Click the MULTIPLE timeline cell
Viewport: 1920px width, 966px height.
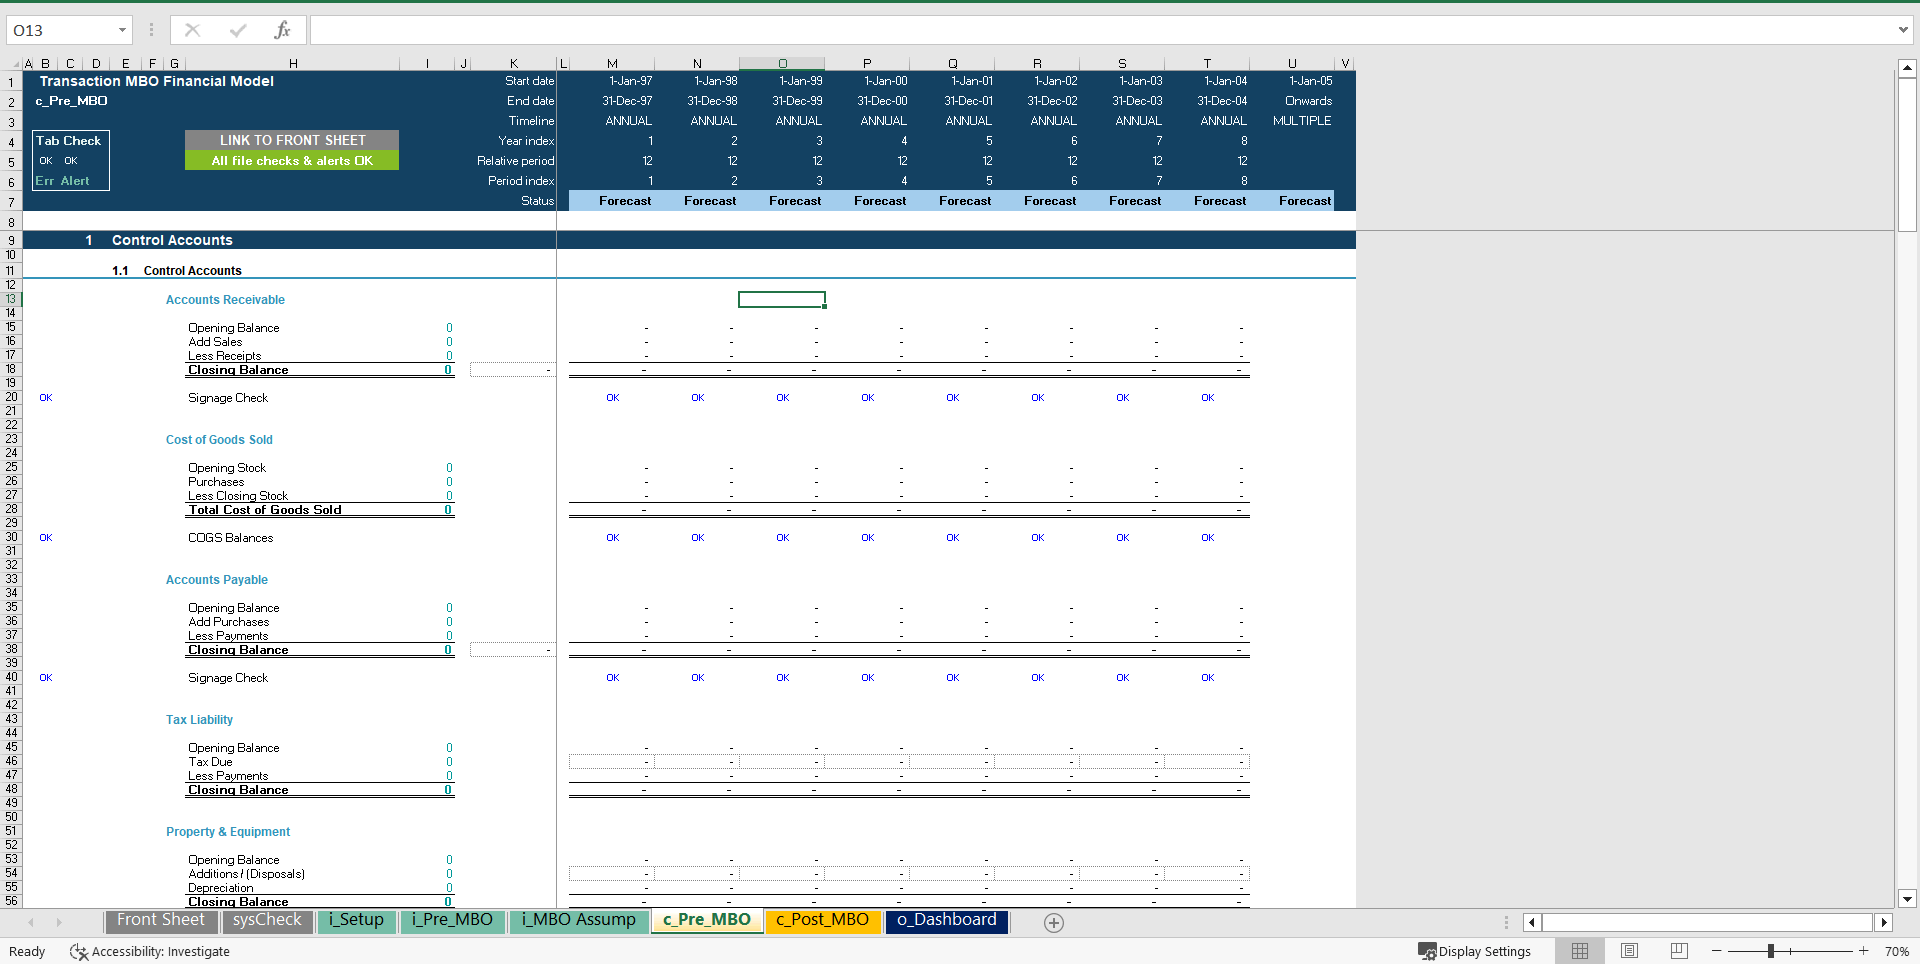click(1302, 121)
